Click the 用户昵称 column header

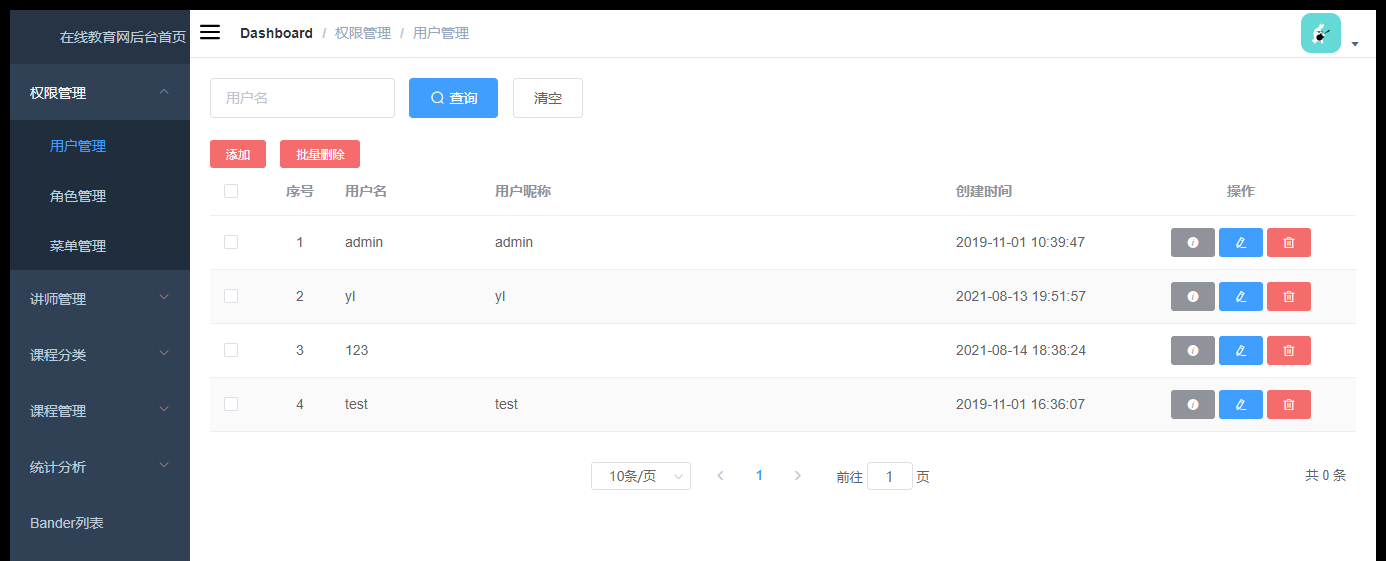(x=523, y=191)
